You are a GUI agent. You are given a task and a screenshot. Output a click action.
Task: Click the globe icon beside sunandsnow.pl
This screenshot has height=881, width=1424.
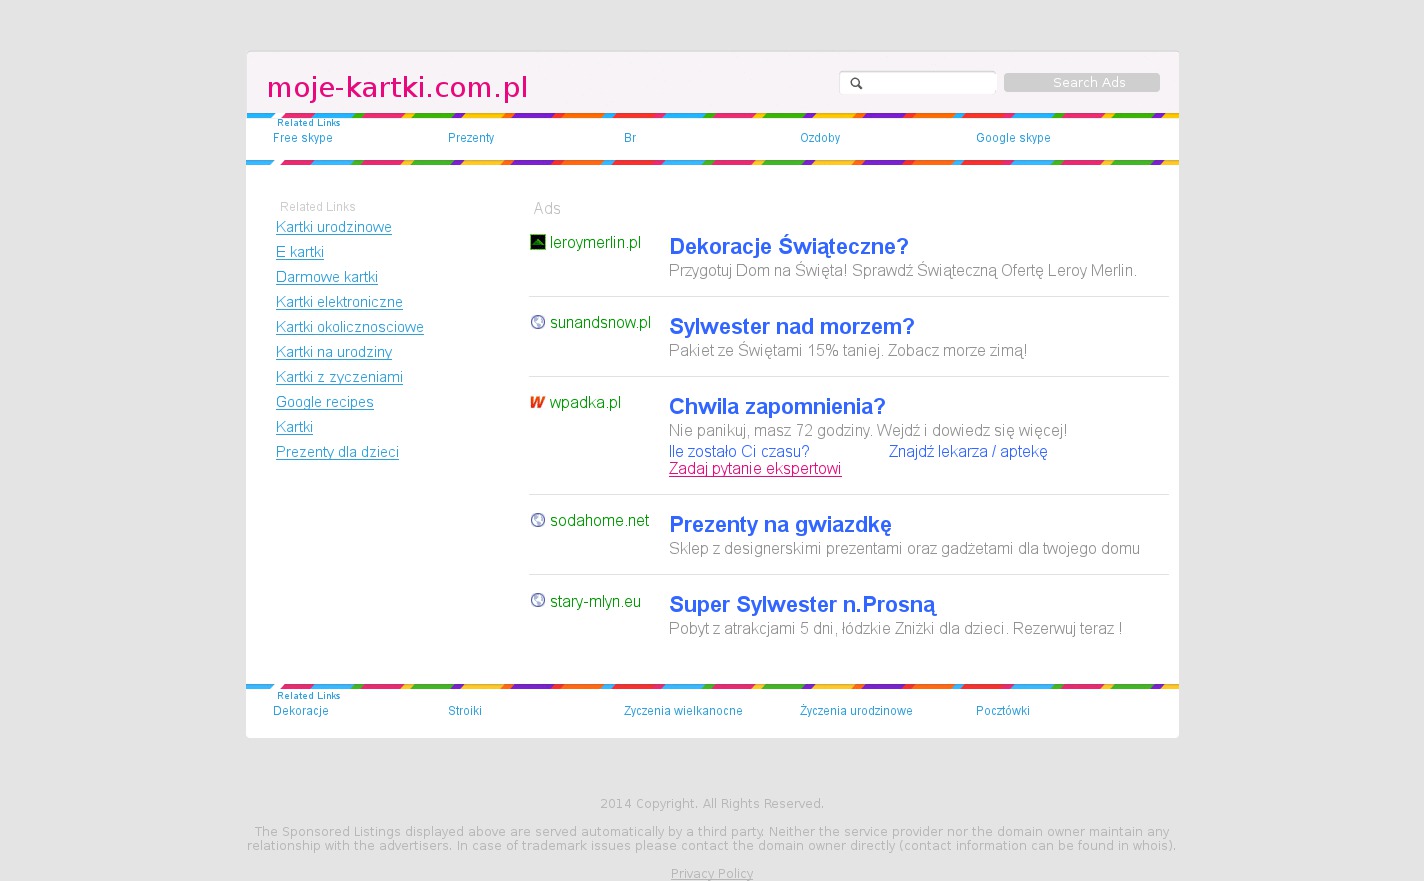538,322
